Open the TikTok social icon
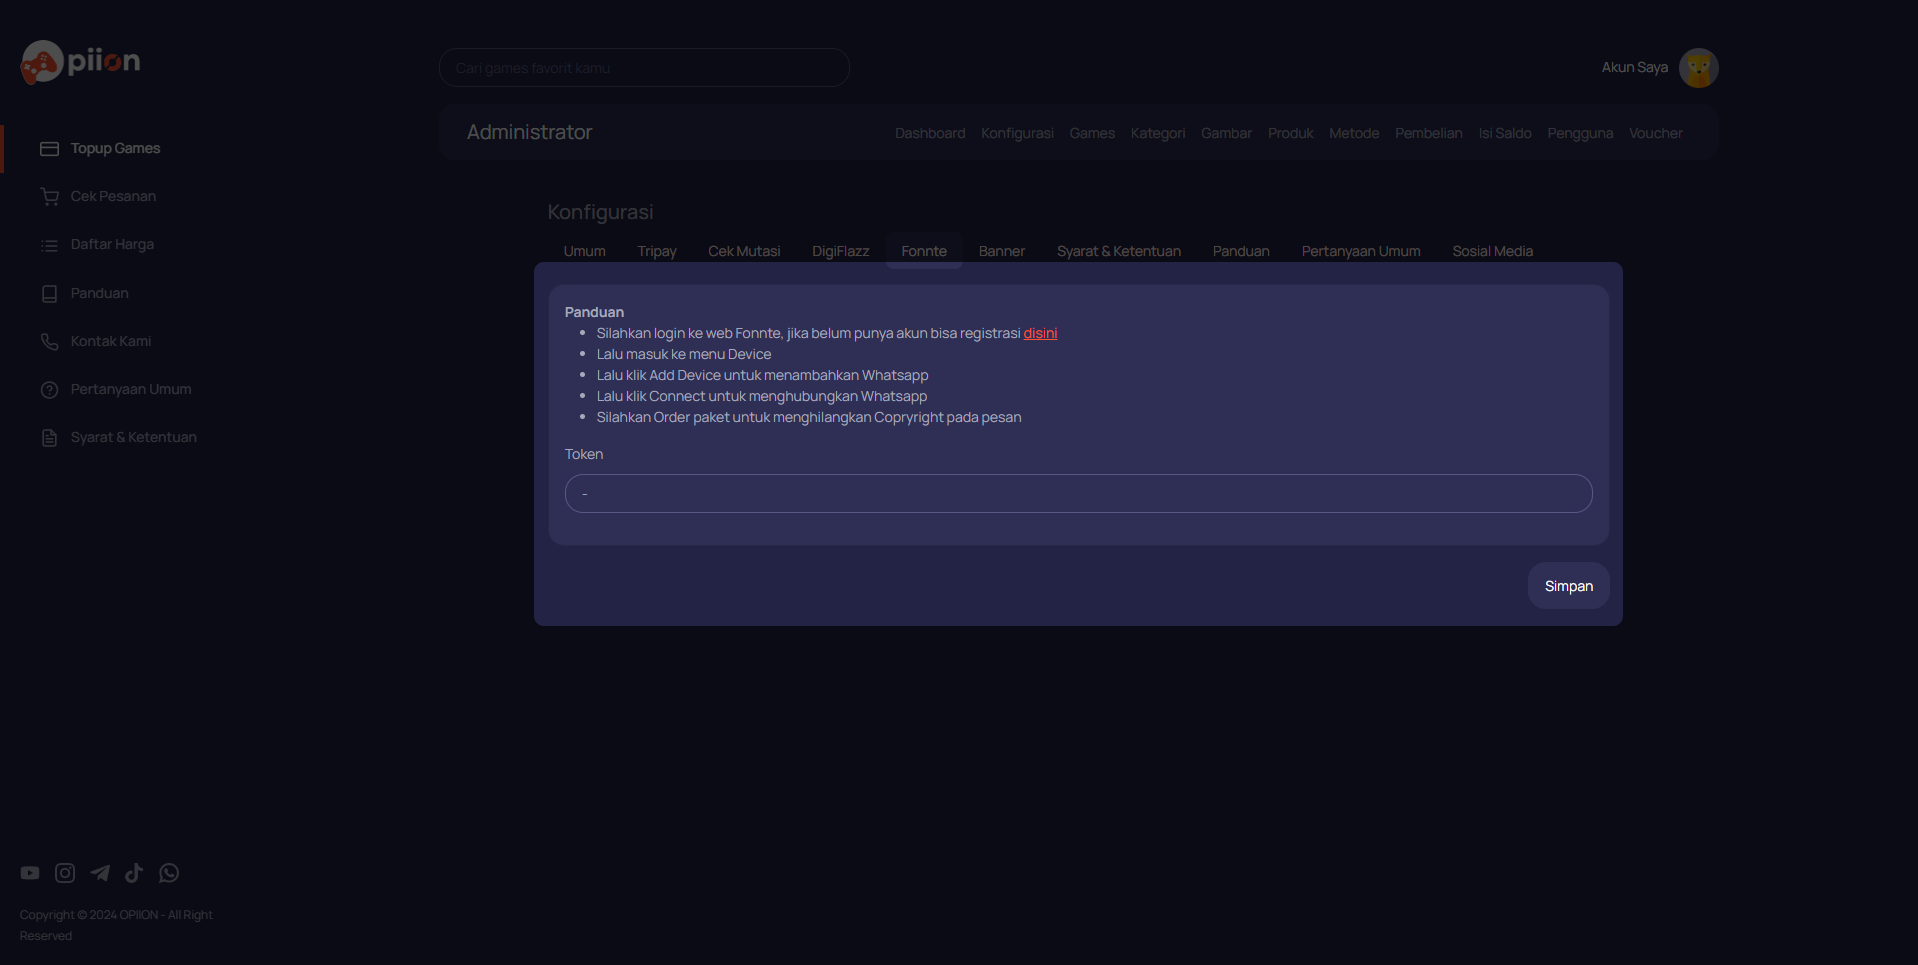 [x=134, y=873]
